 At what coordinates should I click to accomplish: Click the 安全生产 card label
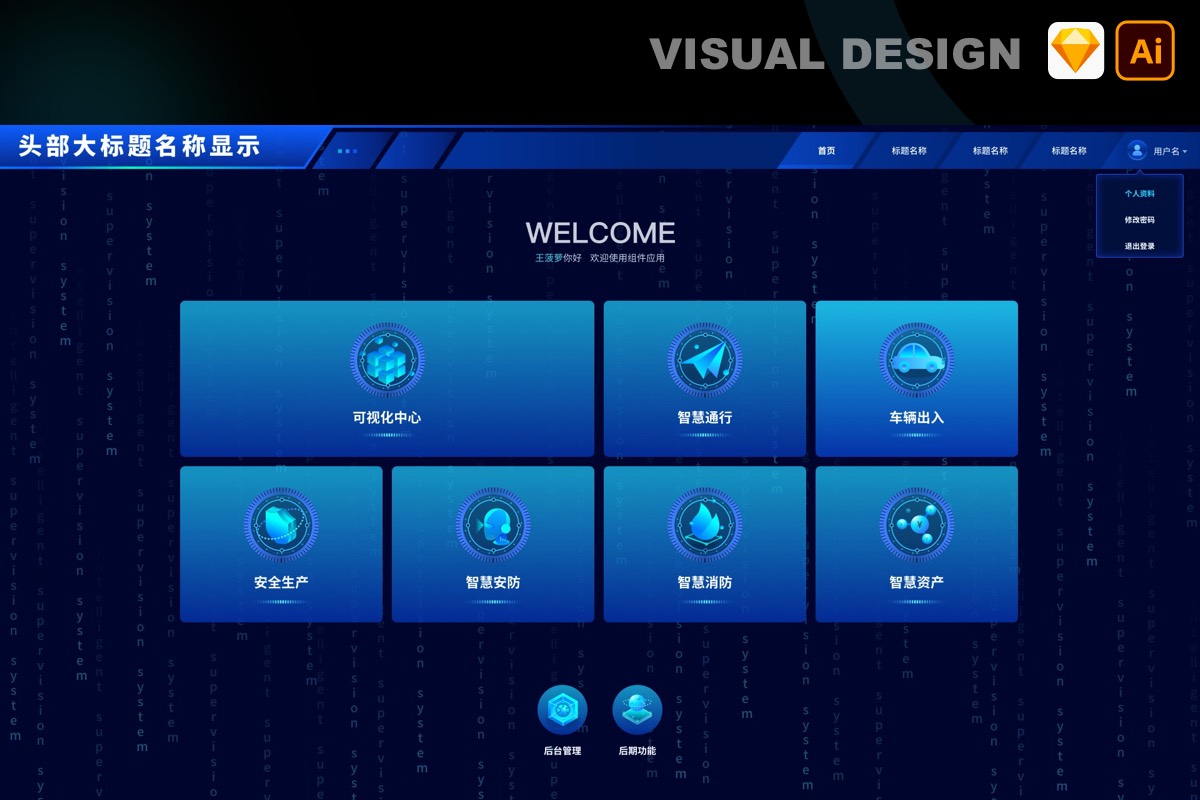tap(281, 582)
